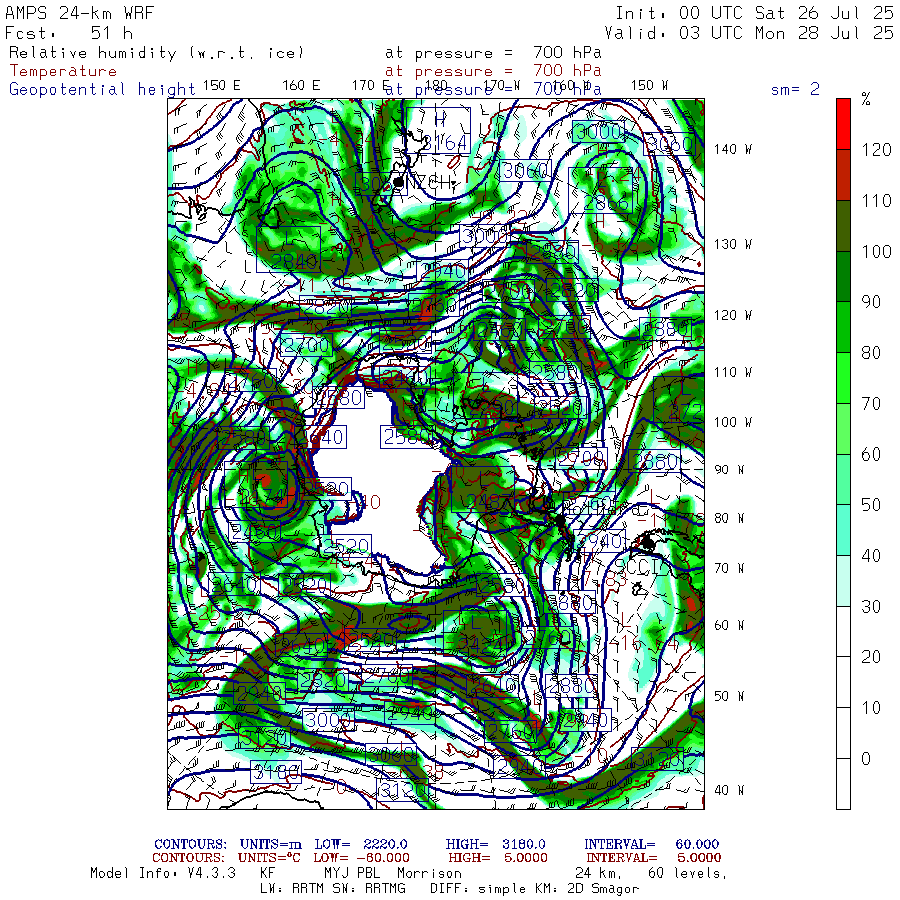The height and width of the screenshot is (900, 900).
Task: Click the '30' colorbar tick label
Action: [871, 606]
